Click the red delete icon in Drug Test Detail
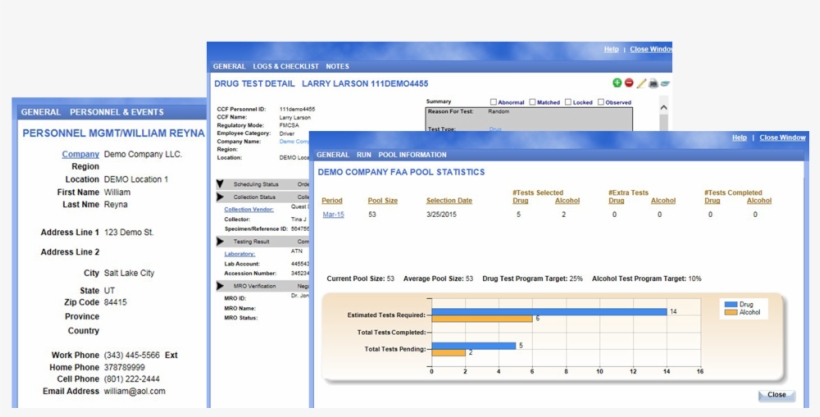The width and height of the screenshot is (820, 417). [x=629, y=83]
